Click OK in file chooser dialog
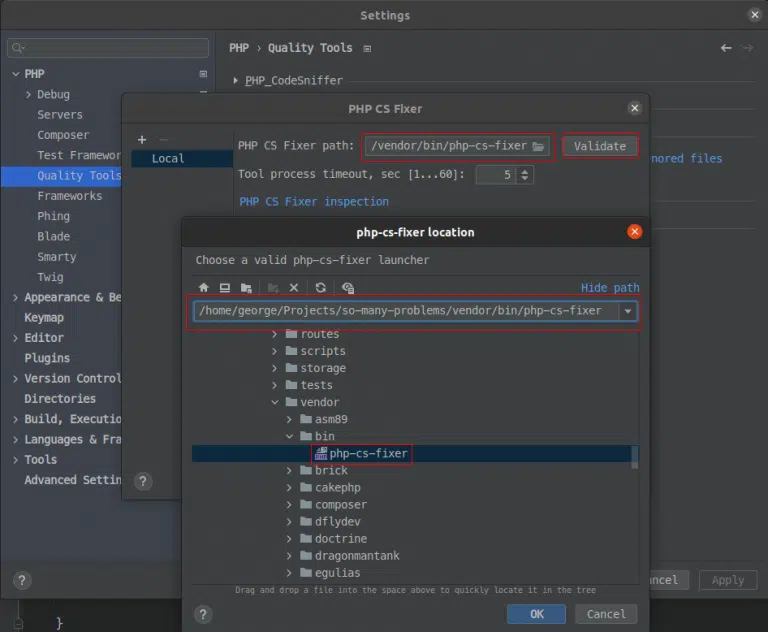Image resolution: width=768 pixels, height=632 pixels. click(536, 614)
